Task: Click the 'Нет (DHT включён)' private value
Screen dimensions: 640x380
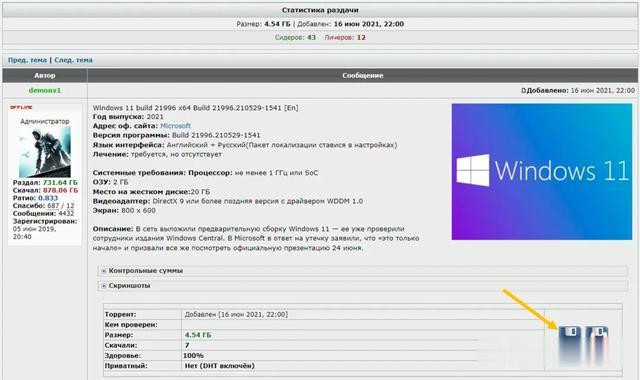Action: (x=220, y=366)
